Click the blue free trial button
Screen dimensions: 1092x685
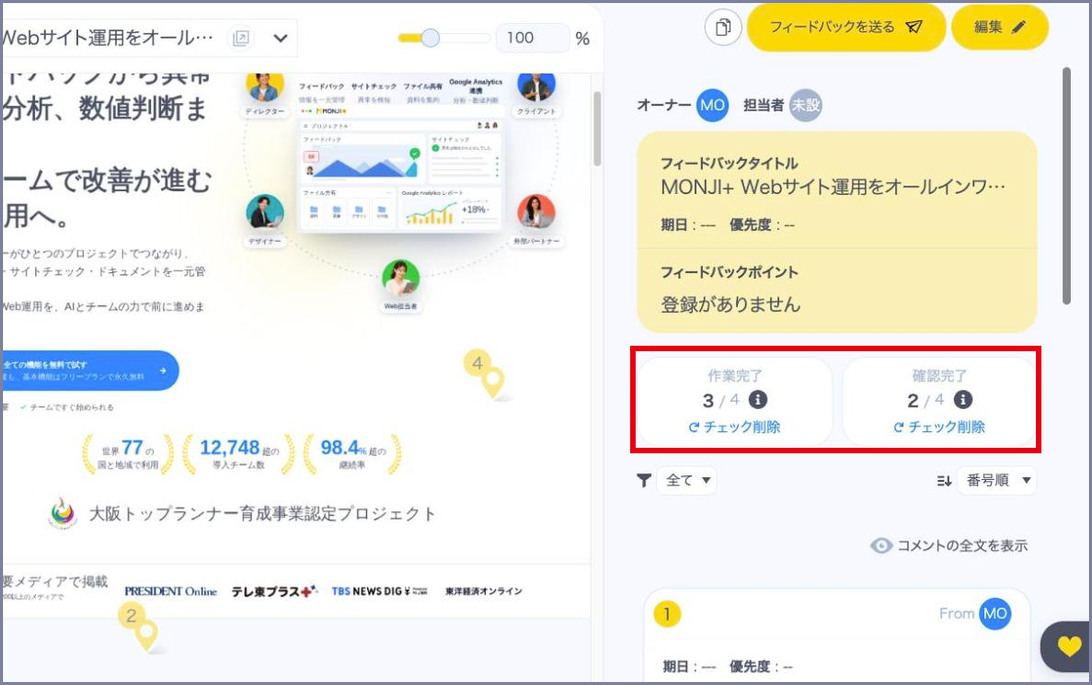click(x=89, y=370)
